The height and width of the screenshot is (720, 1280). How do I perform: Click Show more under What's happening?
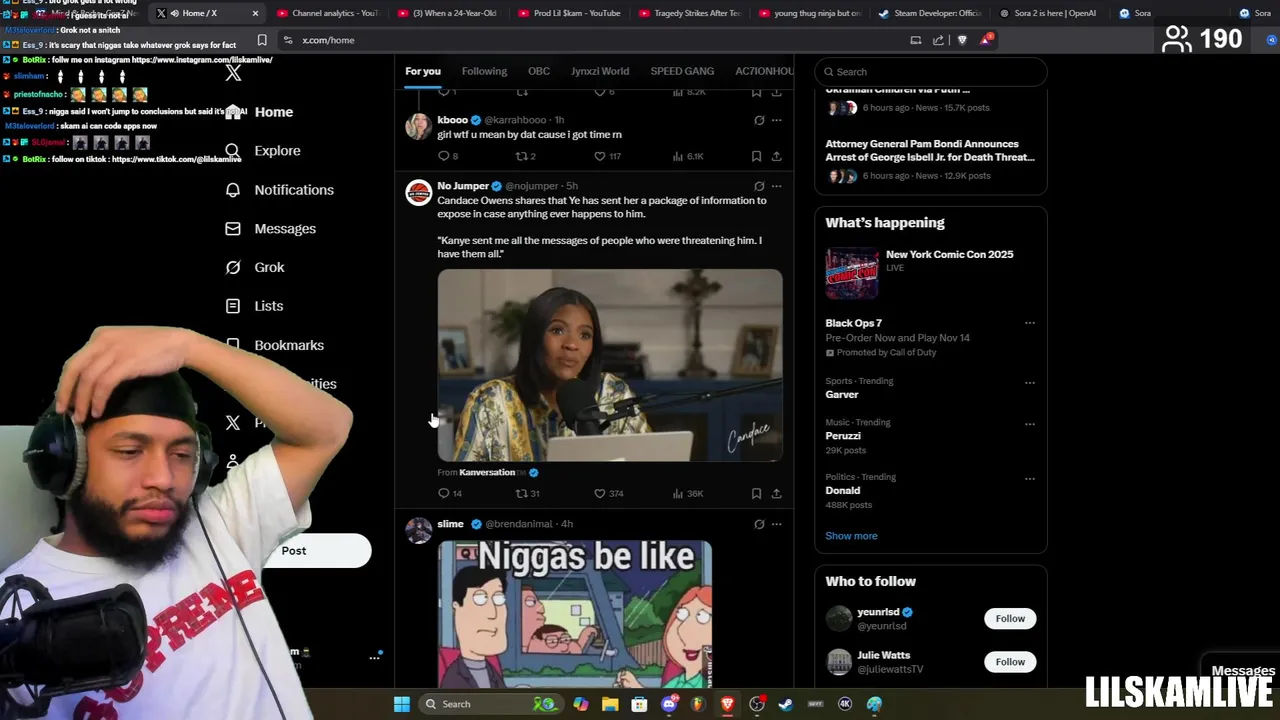(851, 536)
